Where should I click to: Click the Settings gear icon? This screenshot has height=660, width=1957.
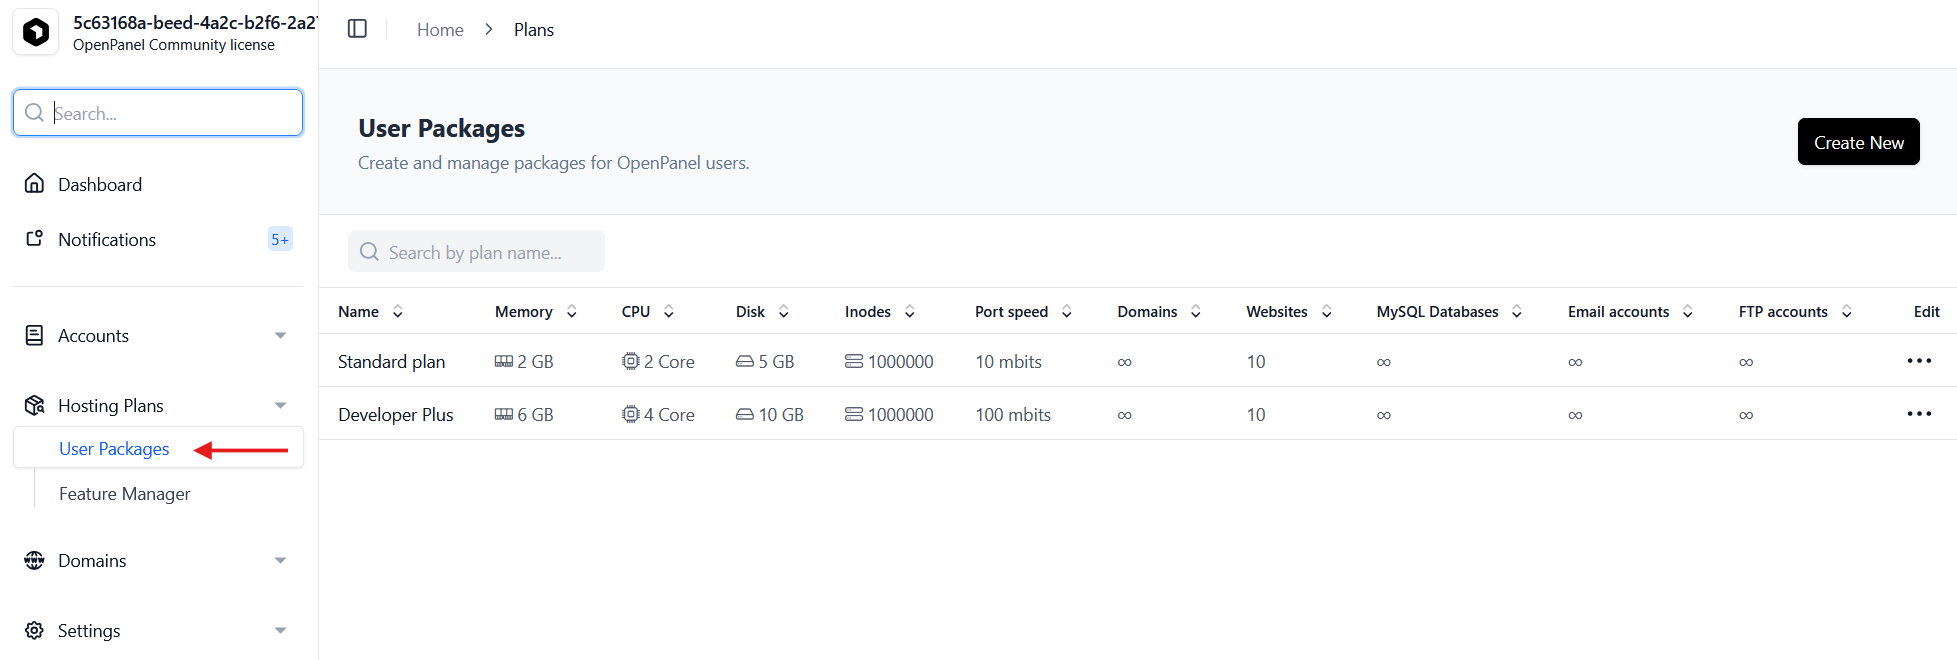tap(35, 630)
